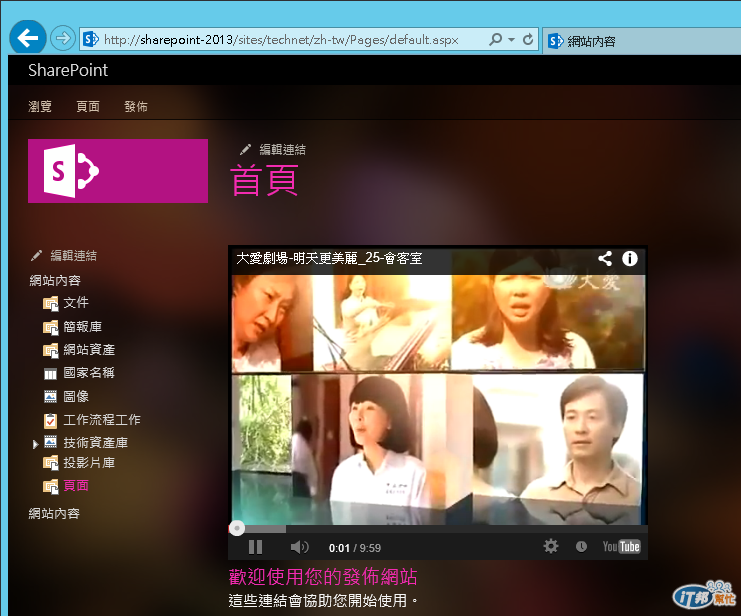Click the SharePoint favicon in address bar
741x616 pixels.
point(91,39)
